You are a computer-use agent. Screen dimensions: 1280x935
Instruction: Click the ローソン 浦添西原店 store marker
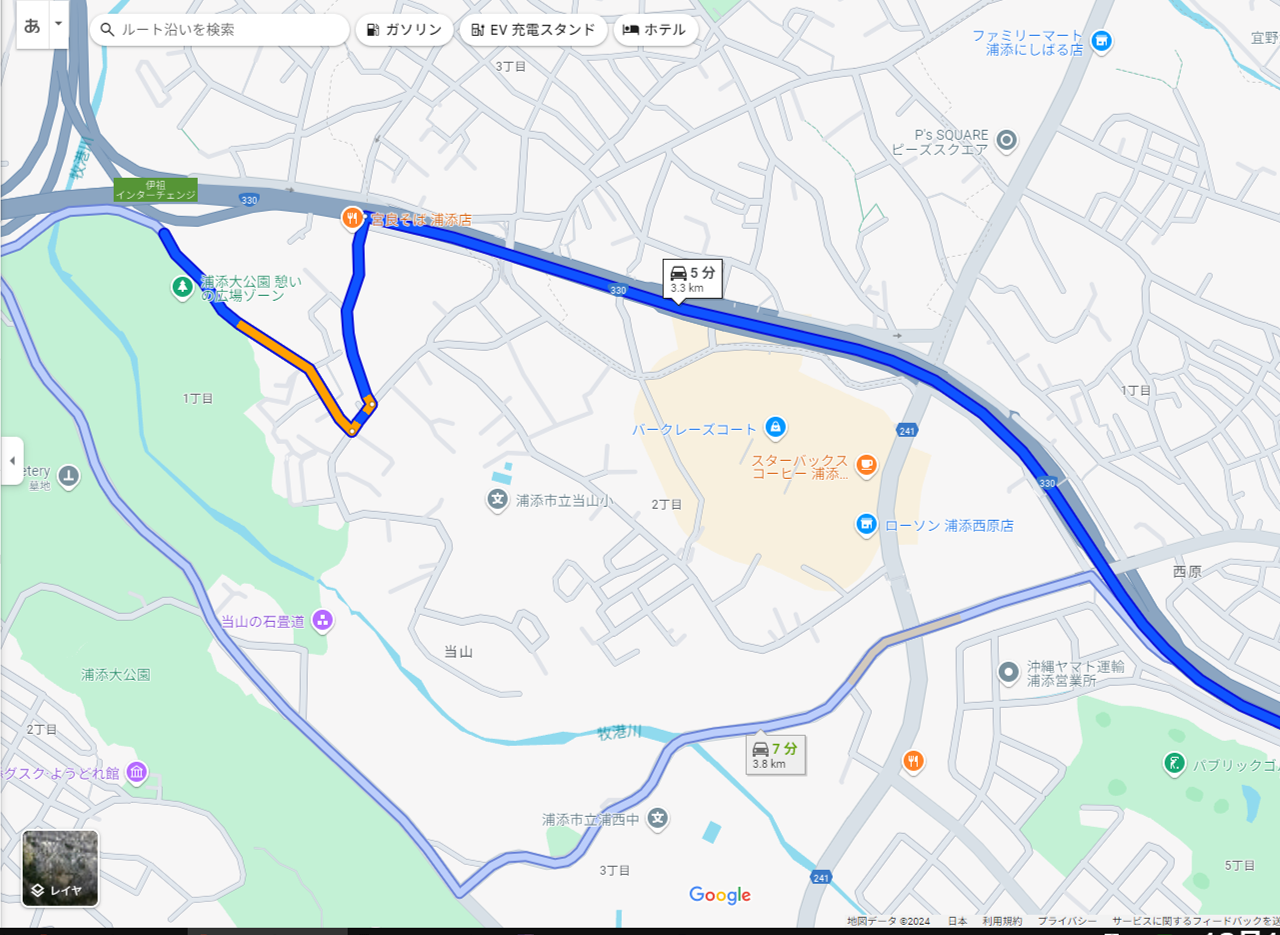pyautogui.click(x=866, y=524)
